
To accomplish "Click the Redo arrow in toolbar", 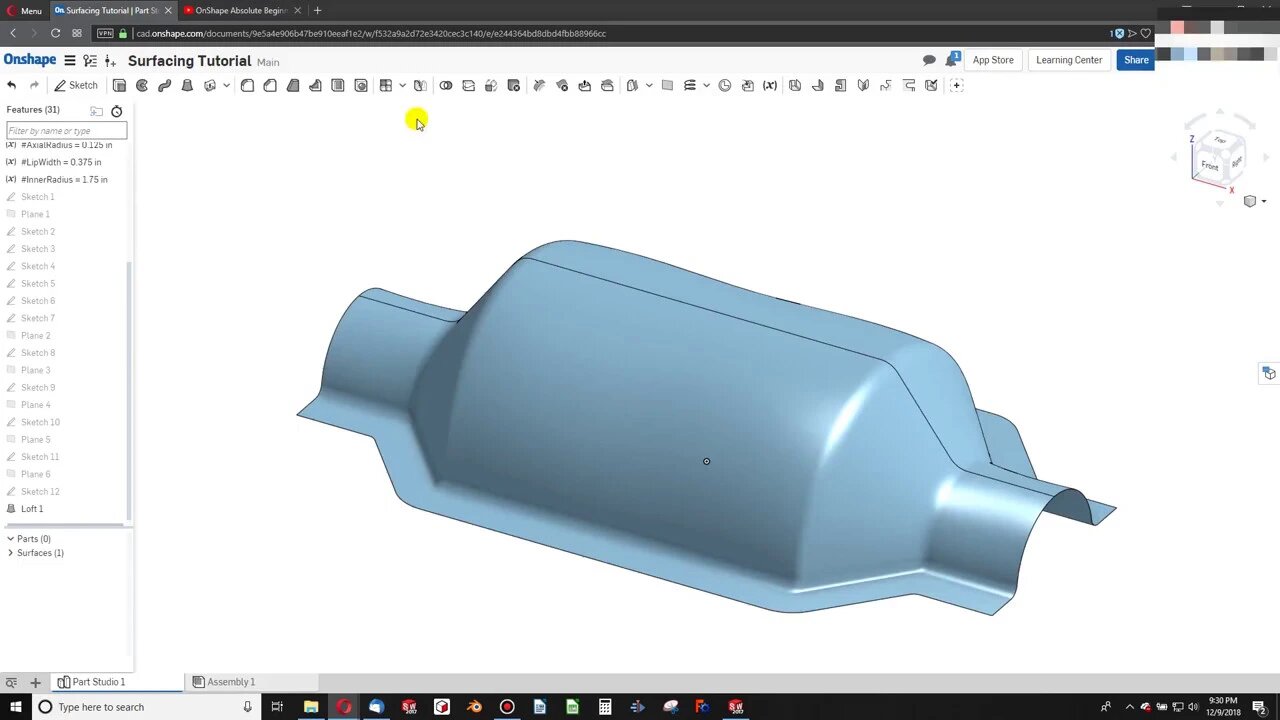I will (34, 85).
